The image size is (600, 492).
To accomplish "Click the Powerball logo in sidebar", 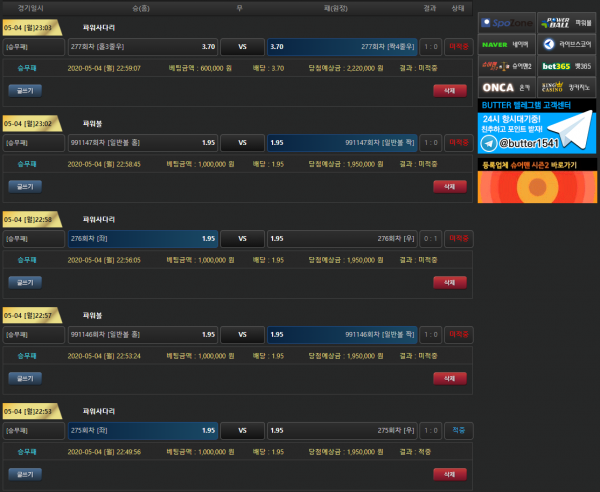I will [567, 22].
